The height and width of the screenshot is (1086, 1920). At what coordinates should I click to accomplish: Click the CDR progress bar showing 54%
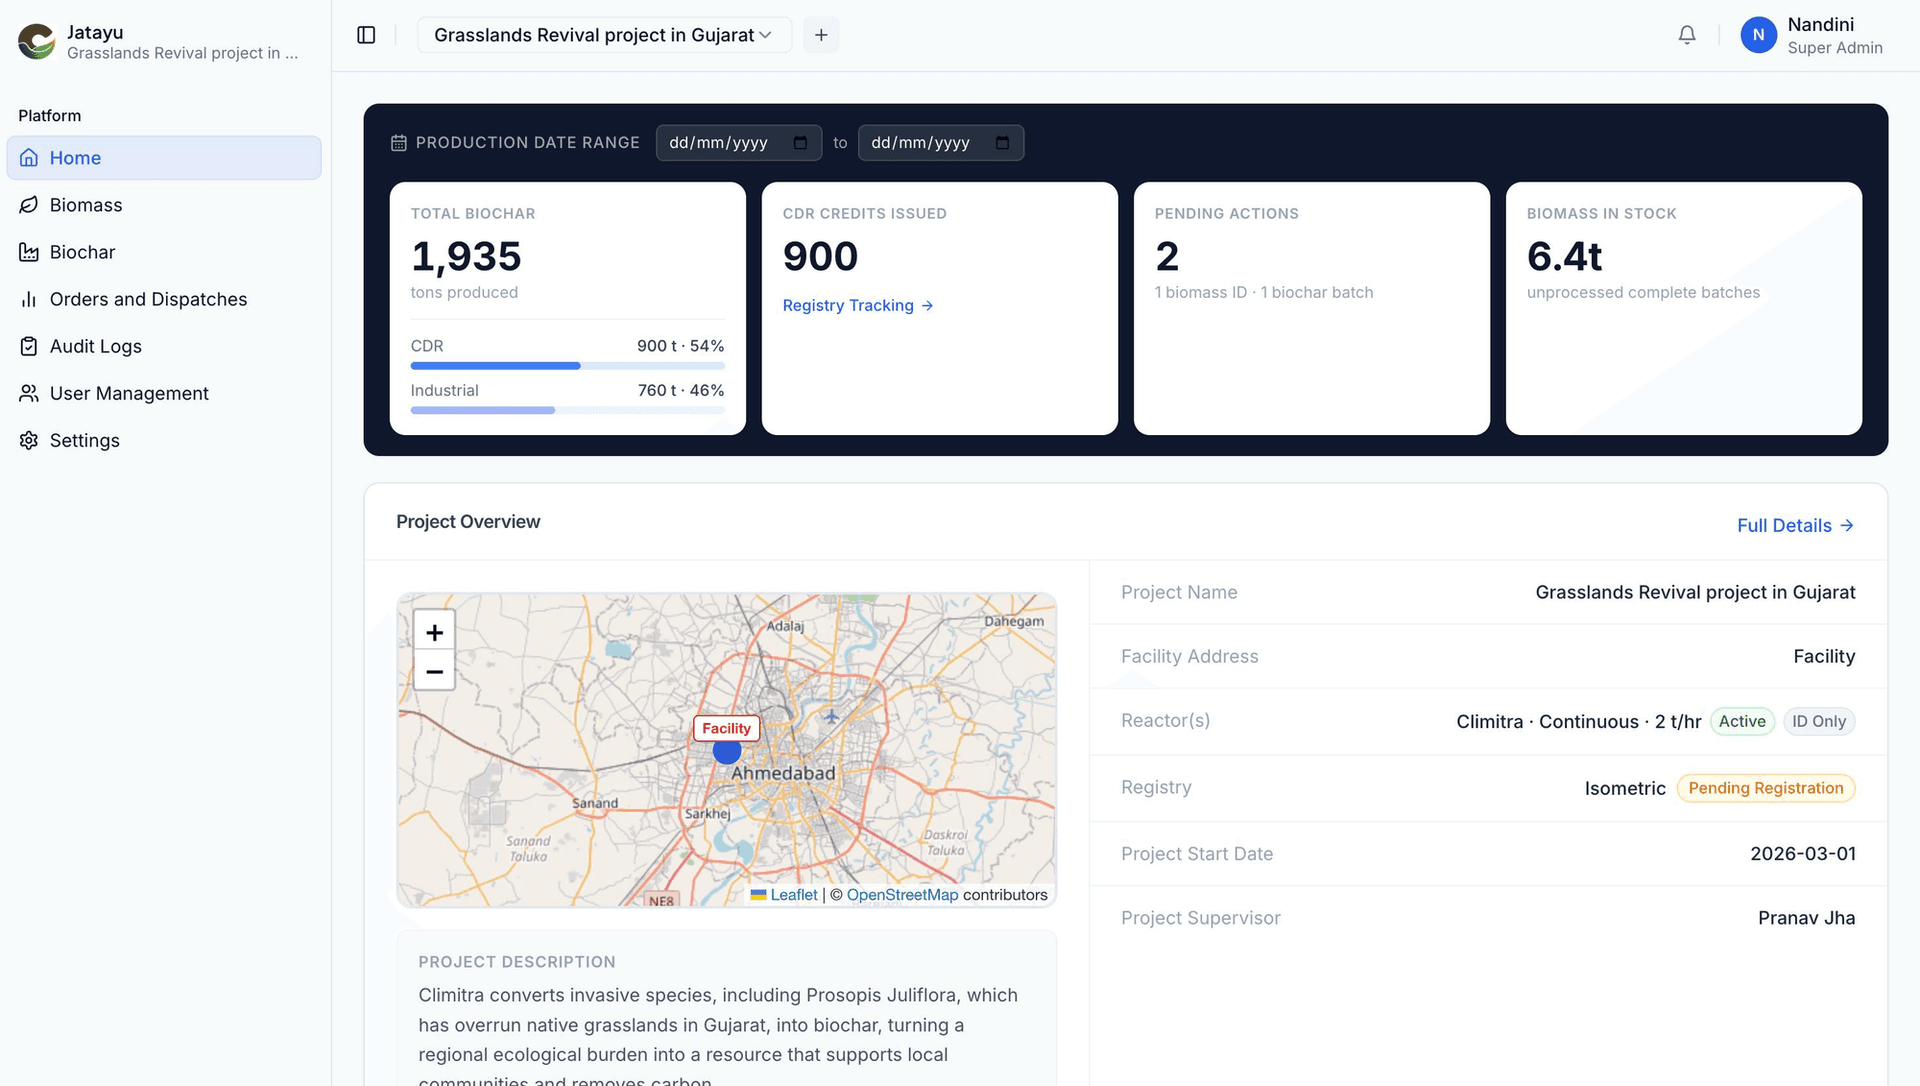point(567,365)
